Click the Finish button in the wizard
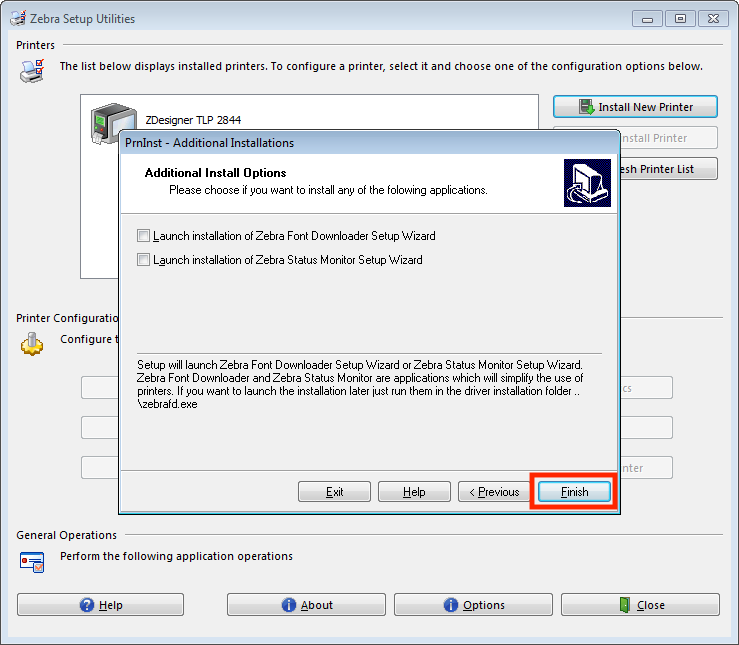This screenshot has width=739, height=645. pyautogui.click(x=574, y=491)
